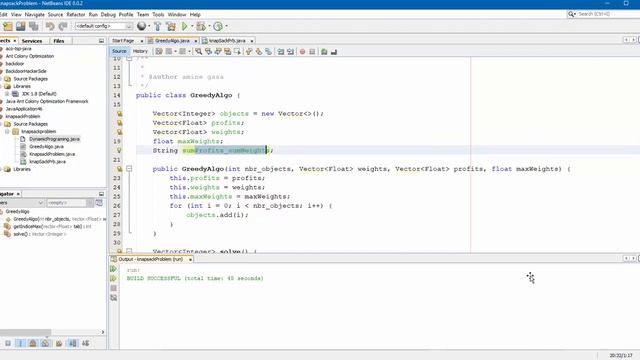
Task: Collapse the GreedyAlgo constructor code fold
Action: click(x=129, y=169)
